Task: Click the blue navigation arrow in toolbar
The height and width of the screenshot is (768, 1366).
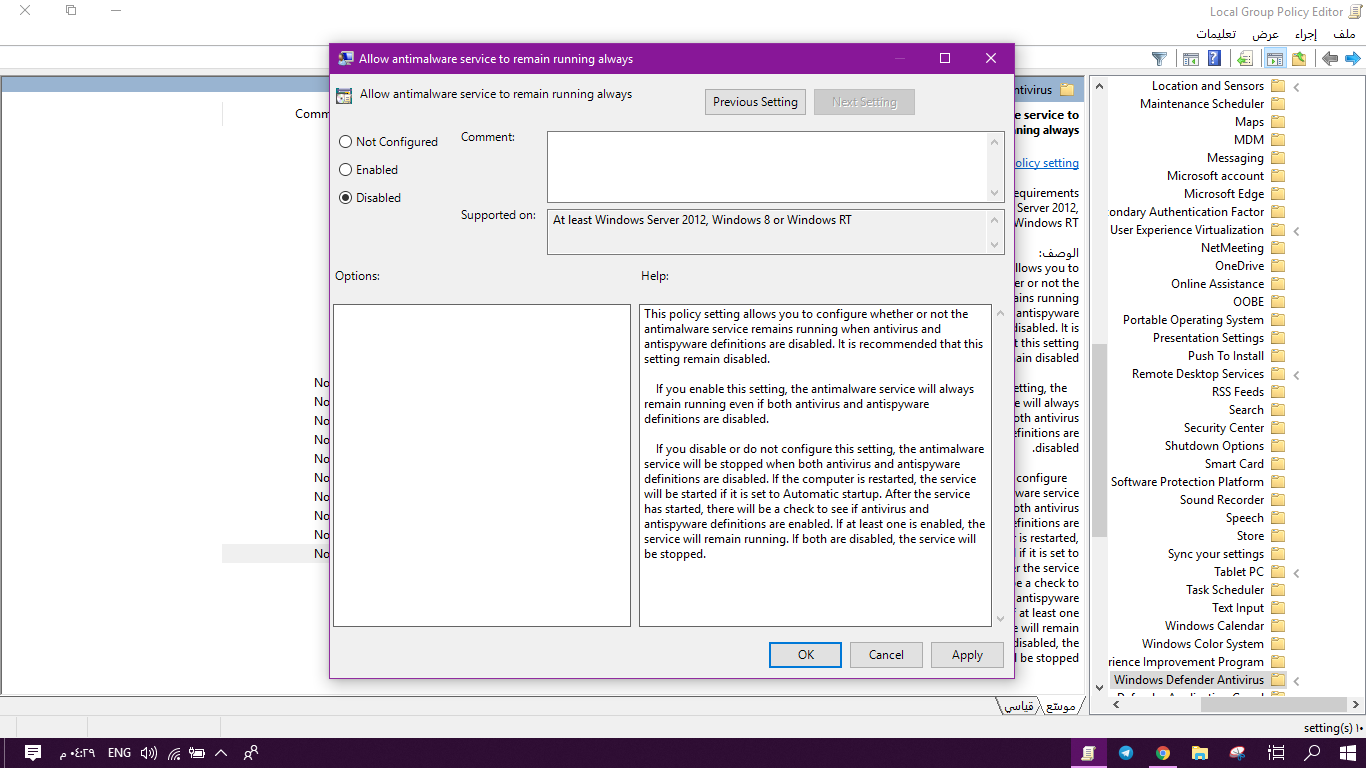Action: tap(1352, 59)
